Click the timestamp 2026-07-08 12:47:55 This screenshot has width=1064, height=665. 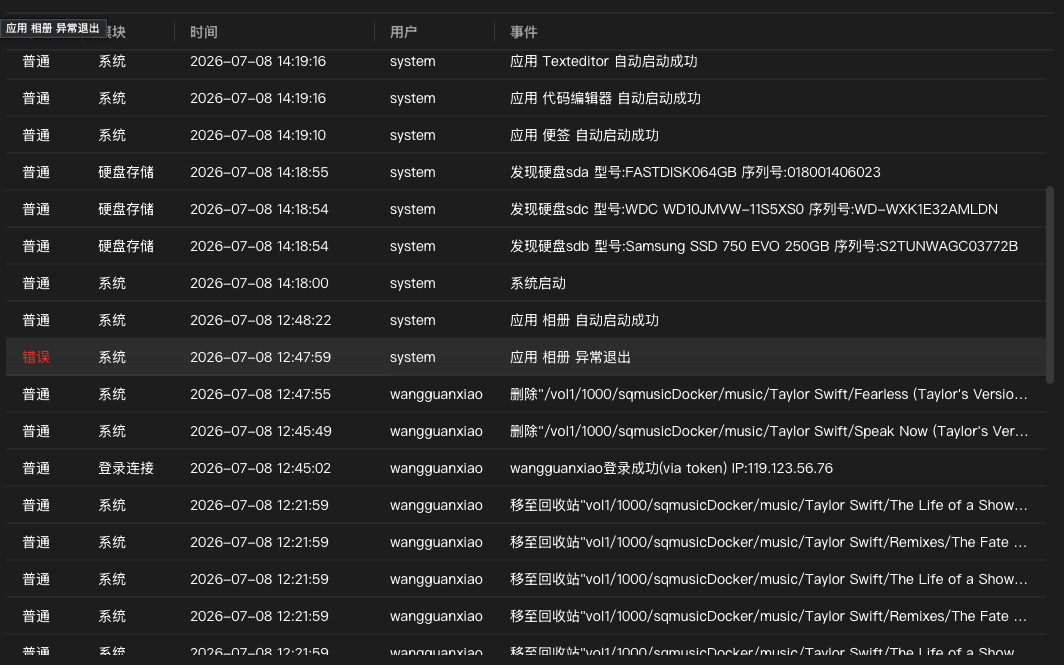261,394
